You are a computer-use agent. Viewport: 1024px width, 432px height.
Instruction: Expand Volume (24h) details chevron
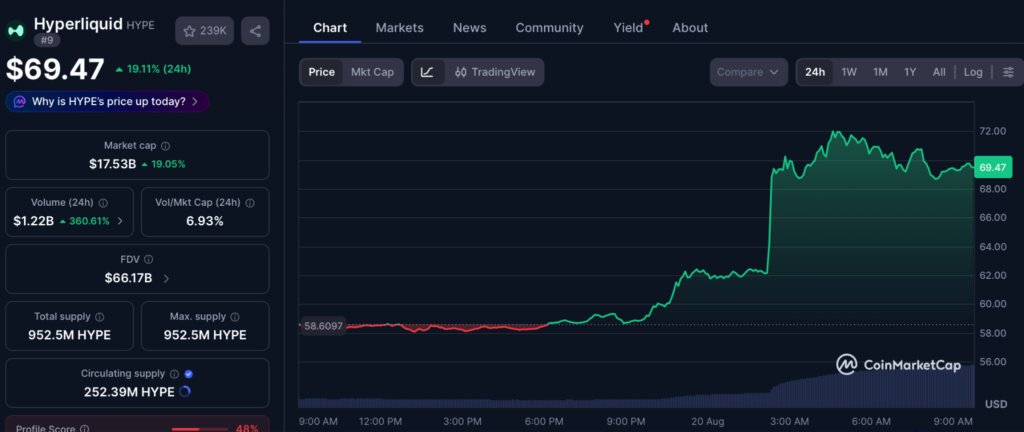click(120, 221)
